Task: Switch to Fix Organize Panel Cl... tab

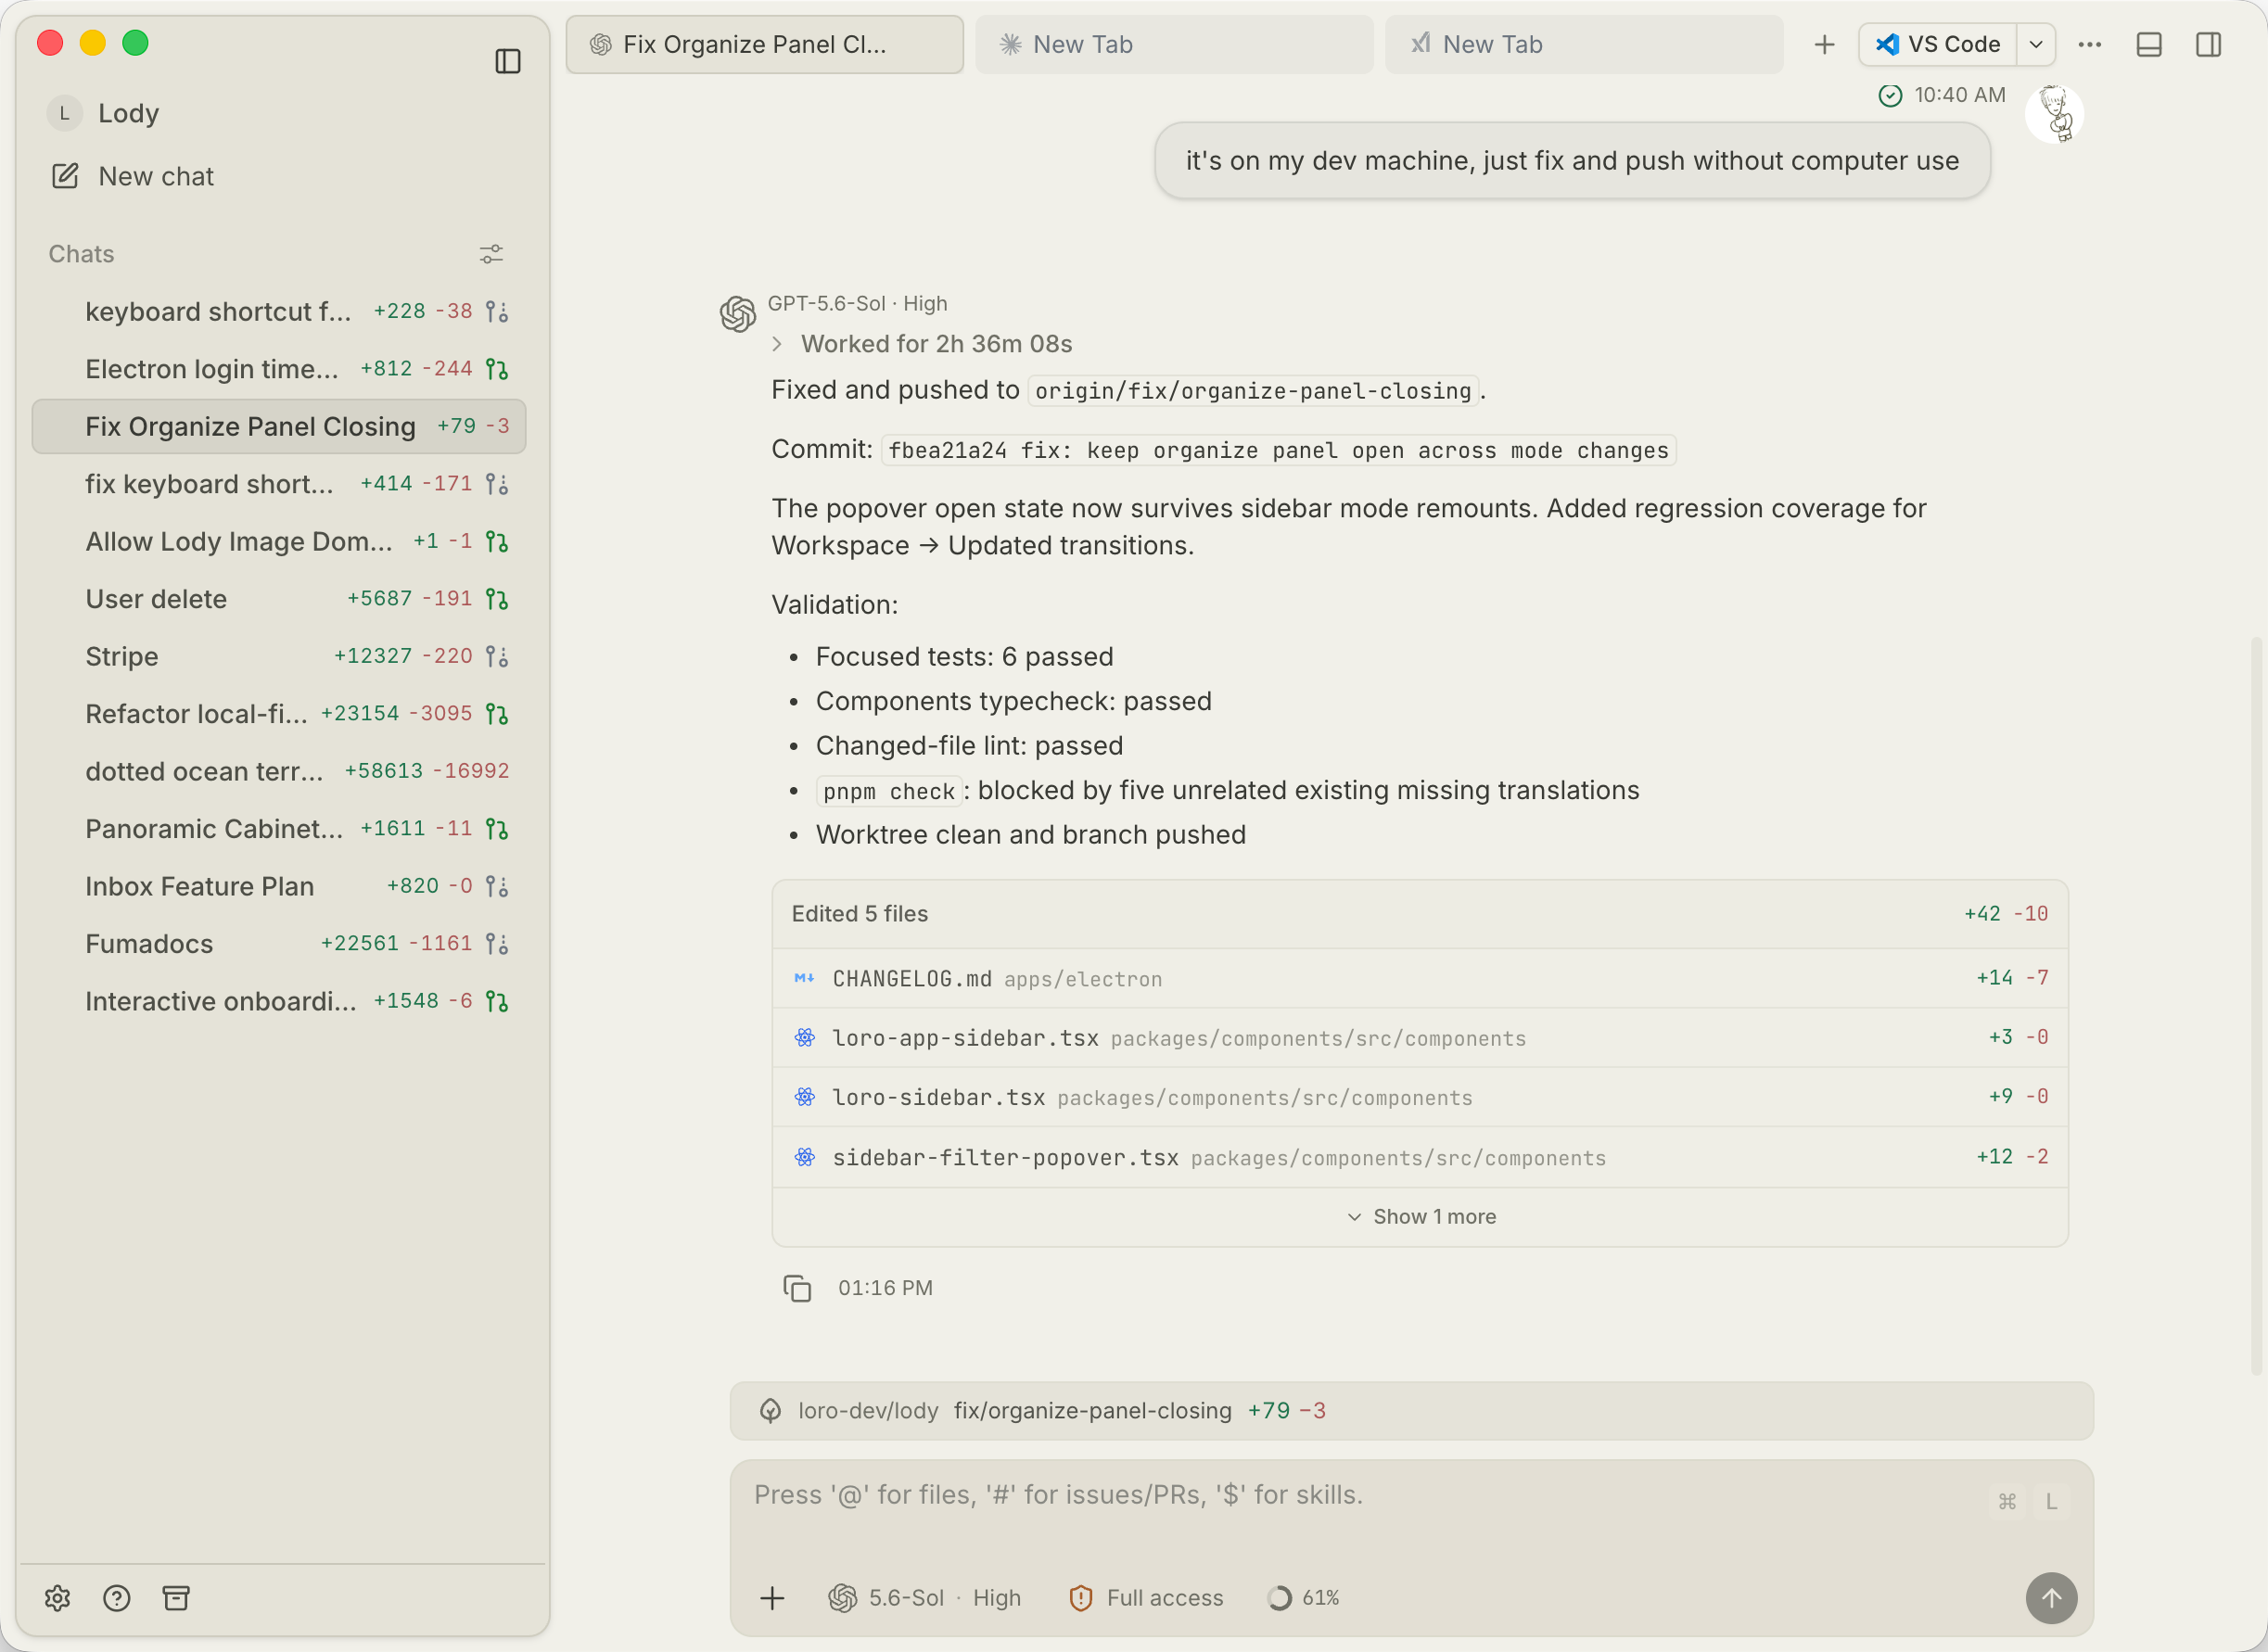Action: coord(765,44)
